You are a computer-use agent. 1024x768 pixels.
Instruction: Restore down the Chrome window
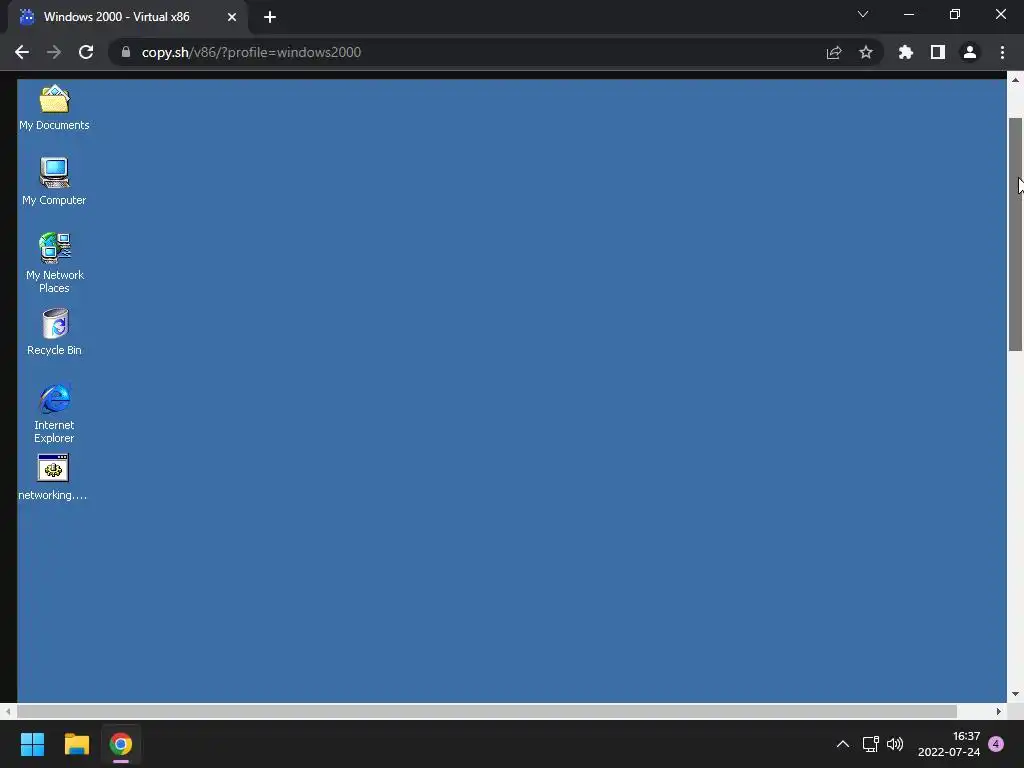pos(955,14)
